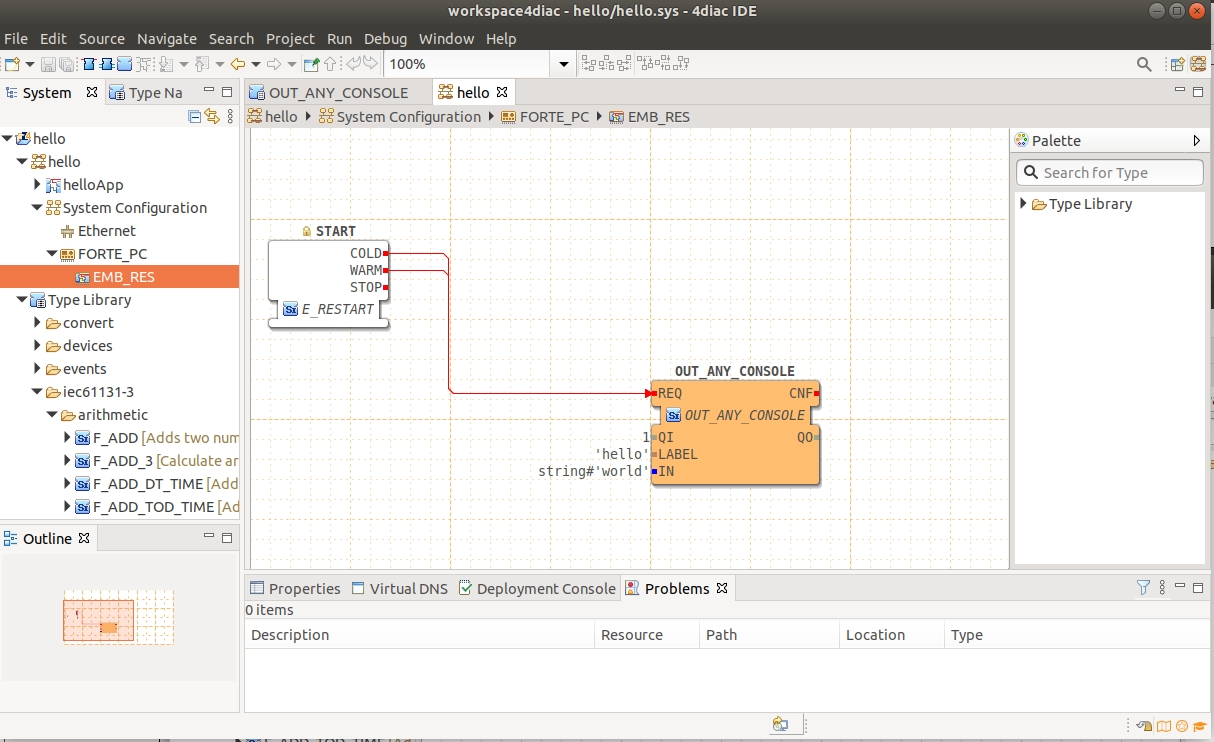Click the Link with Editor arrows icon

click(211, 116)
